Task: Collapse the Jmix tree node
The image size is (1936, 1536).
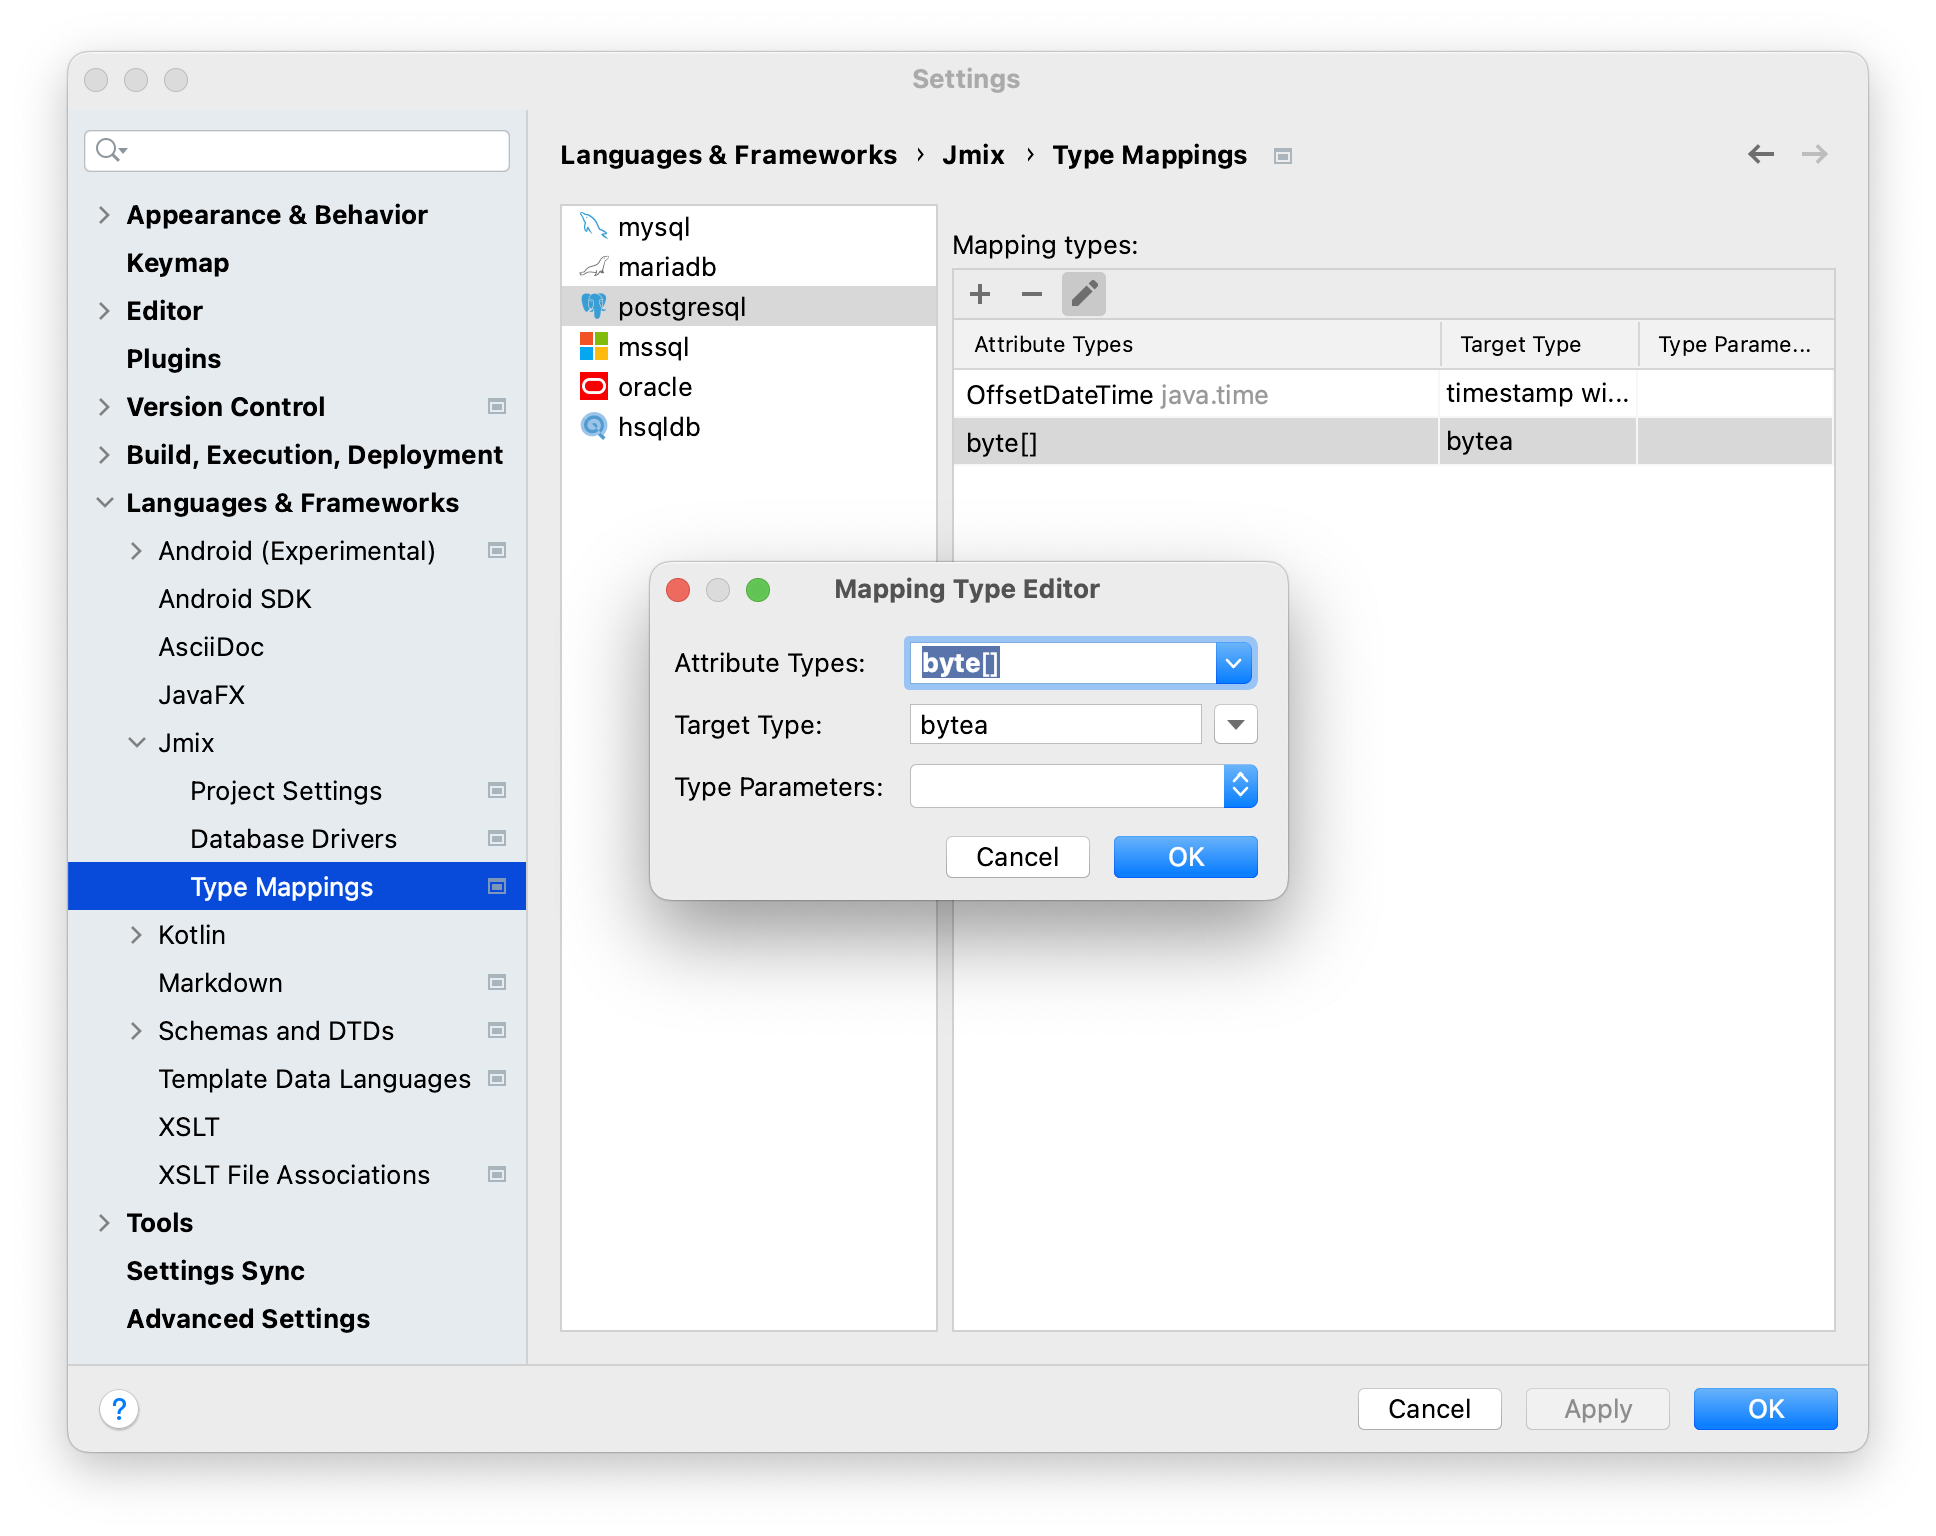Action: 136,743
